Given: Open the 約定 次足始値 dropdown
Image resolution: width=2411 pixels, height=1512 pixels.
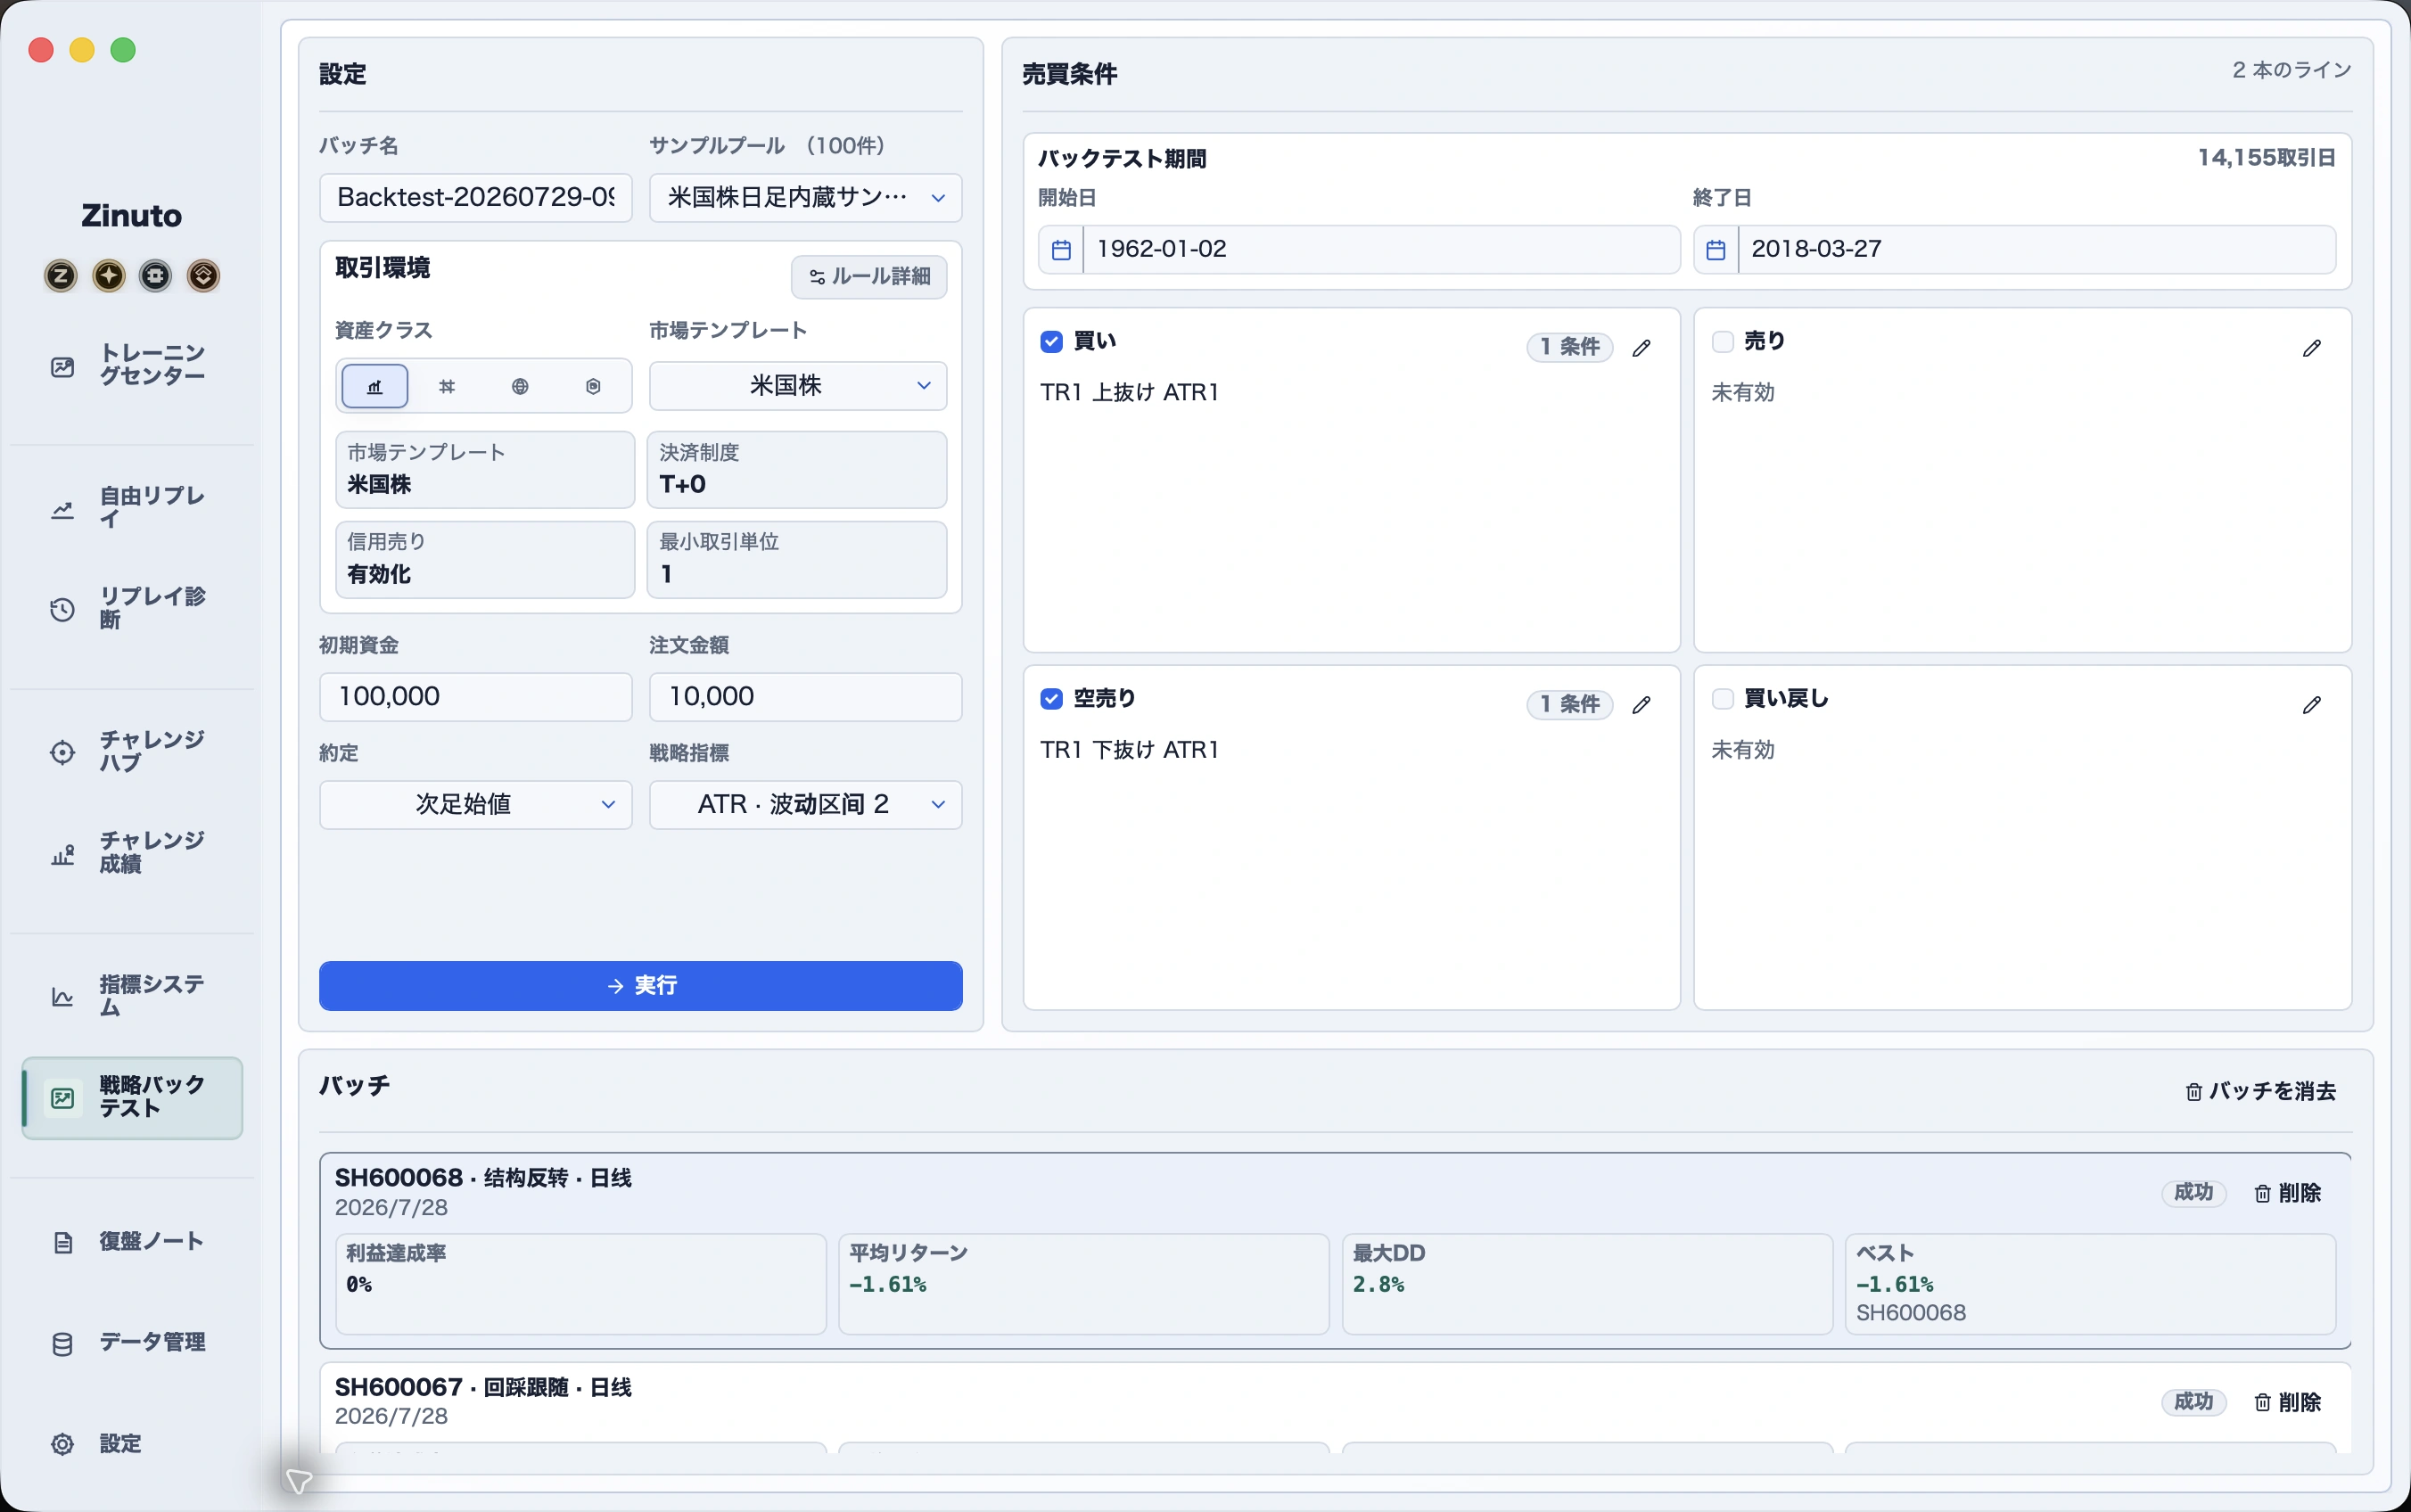Looking at the screenshot, I should [x=476, y=805].
